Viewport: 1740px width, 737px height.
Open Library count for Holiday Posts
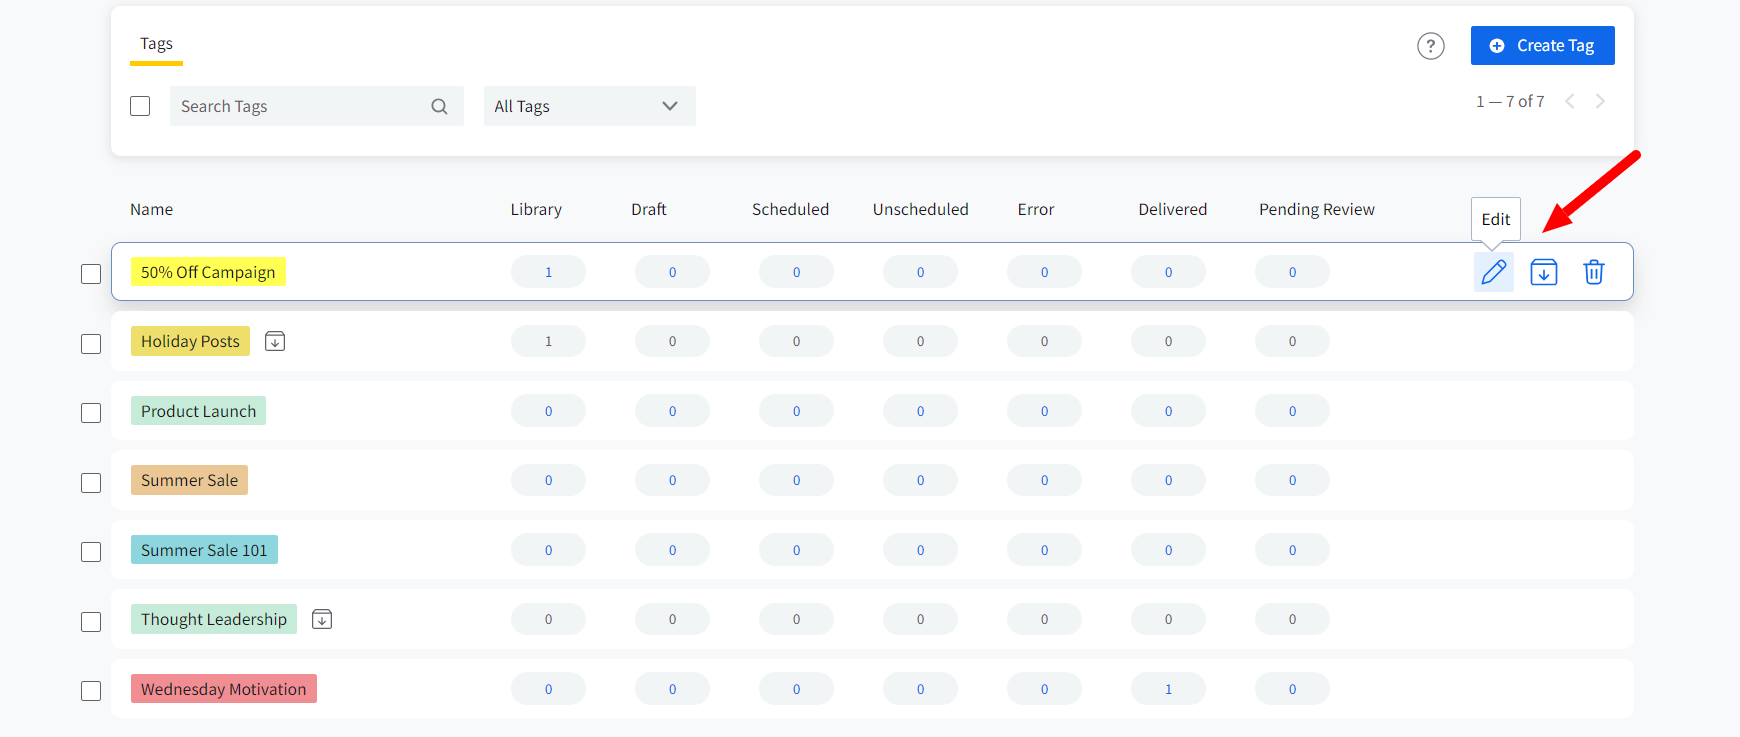click(548, 342)
